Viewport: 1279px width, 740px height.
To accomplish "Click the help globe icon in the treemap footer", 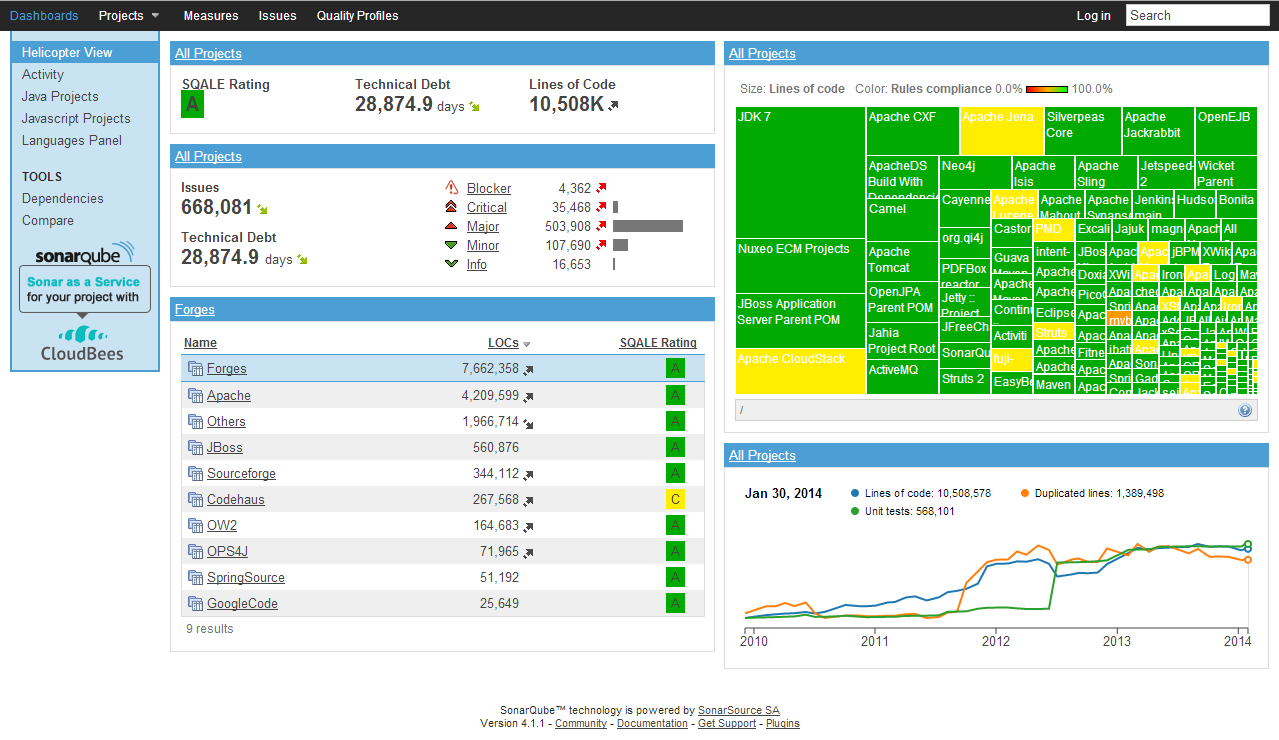I will (x=1244, y=409).
